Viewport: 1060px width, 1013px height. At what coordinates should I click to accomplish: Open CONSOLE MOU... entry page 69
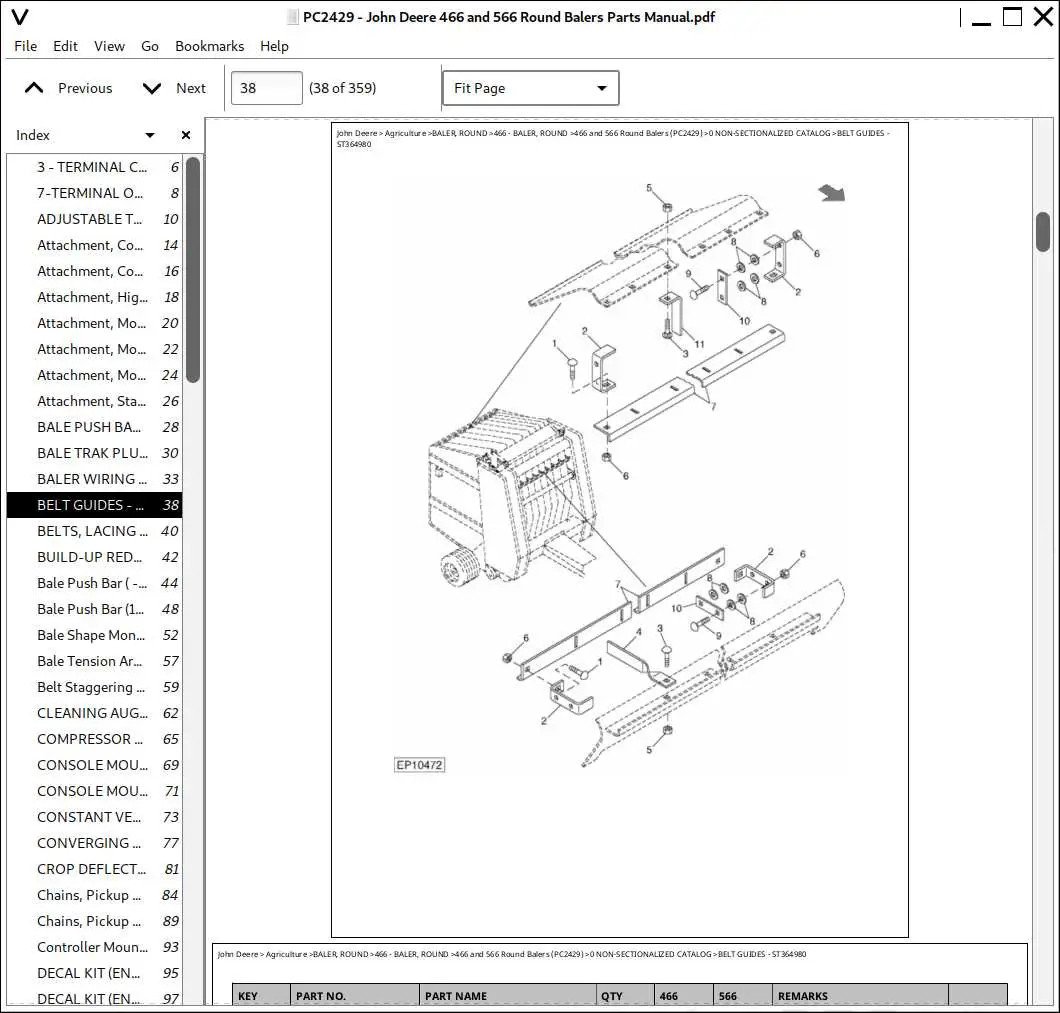click(x=95, y=765)
